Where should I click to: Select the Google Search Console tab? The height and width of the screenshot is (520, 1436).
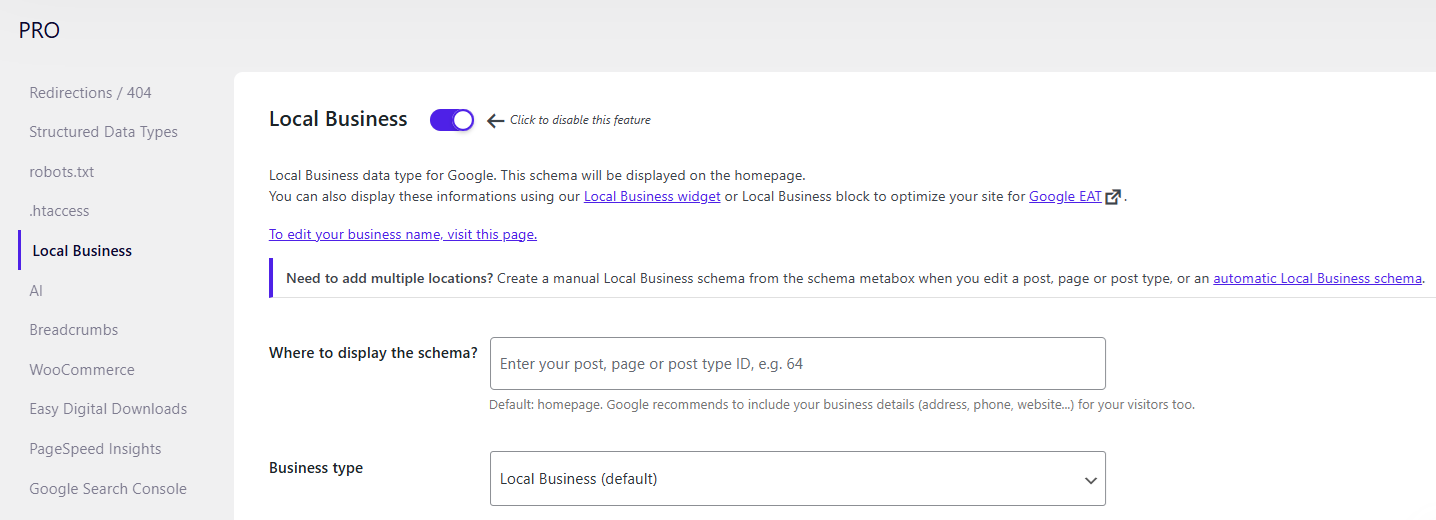[108, 489]
